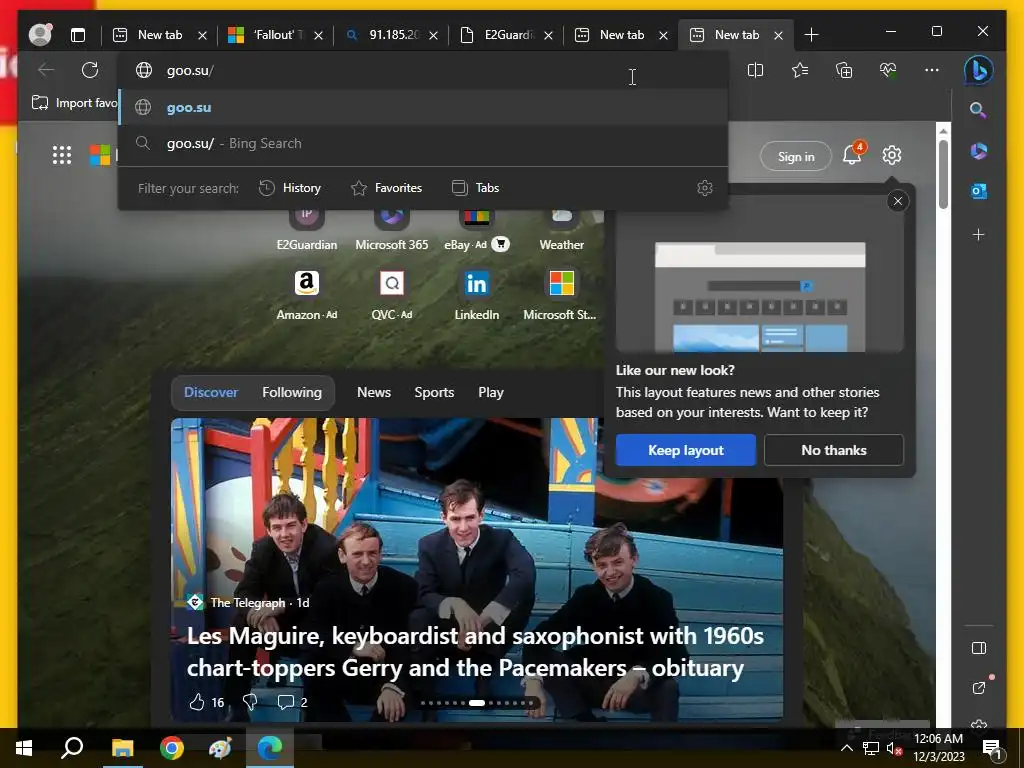Open Settings and more ellipsis menu

[x=932, y=70]
